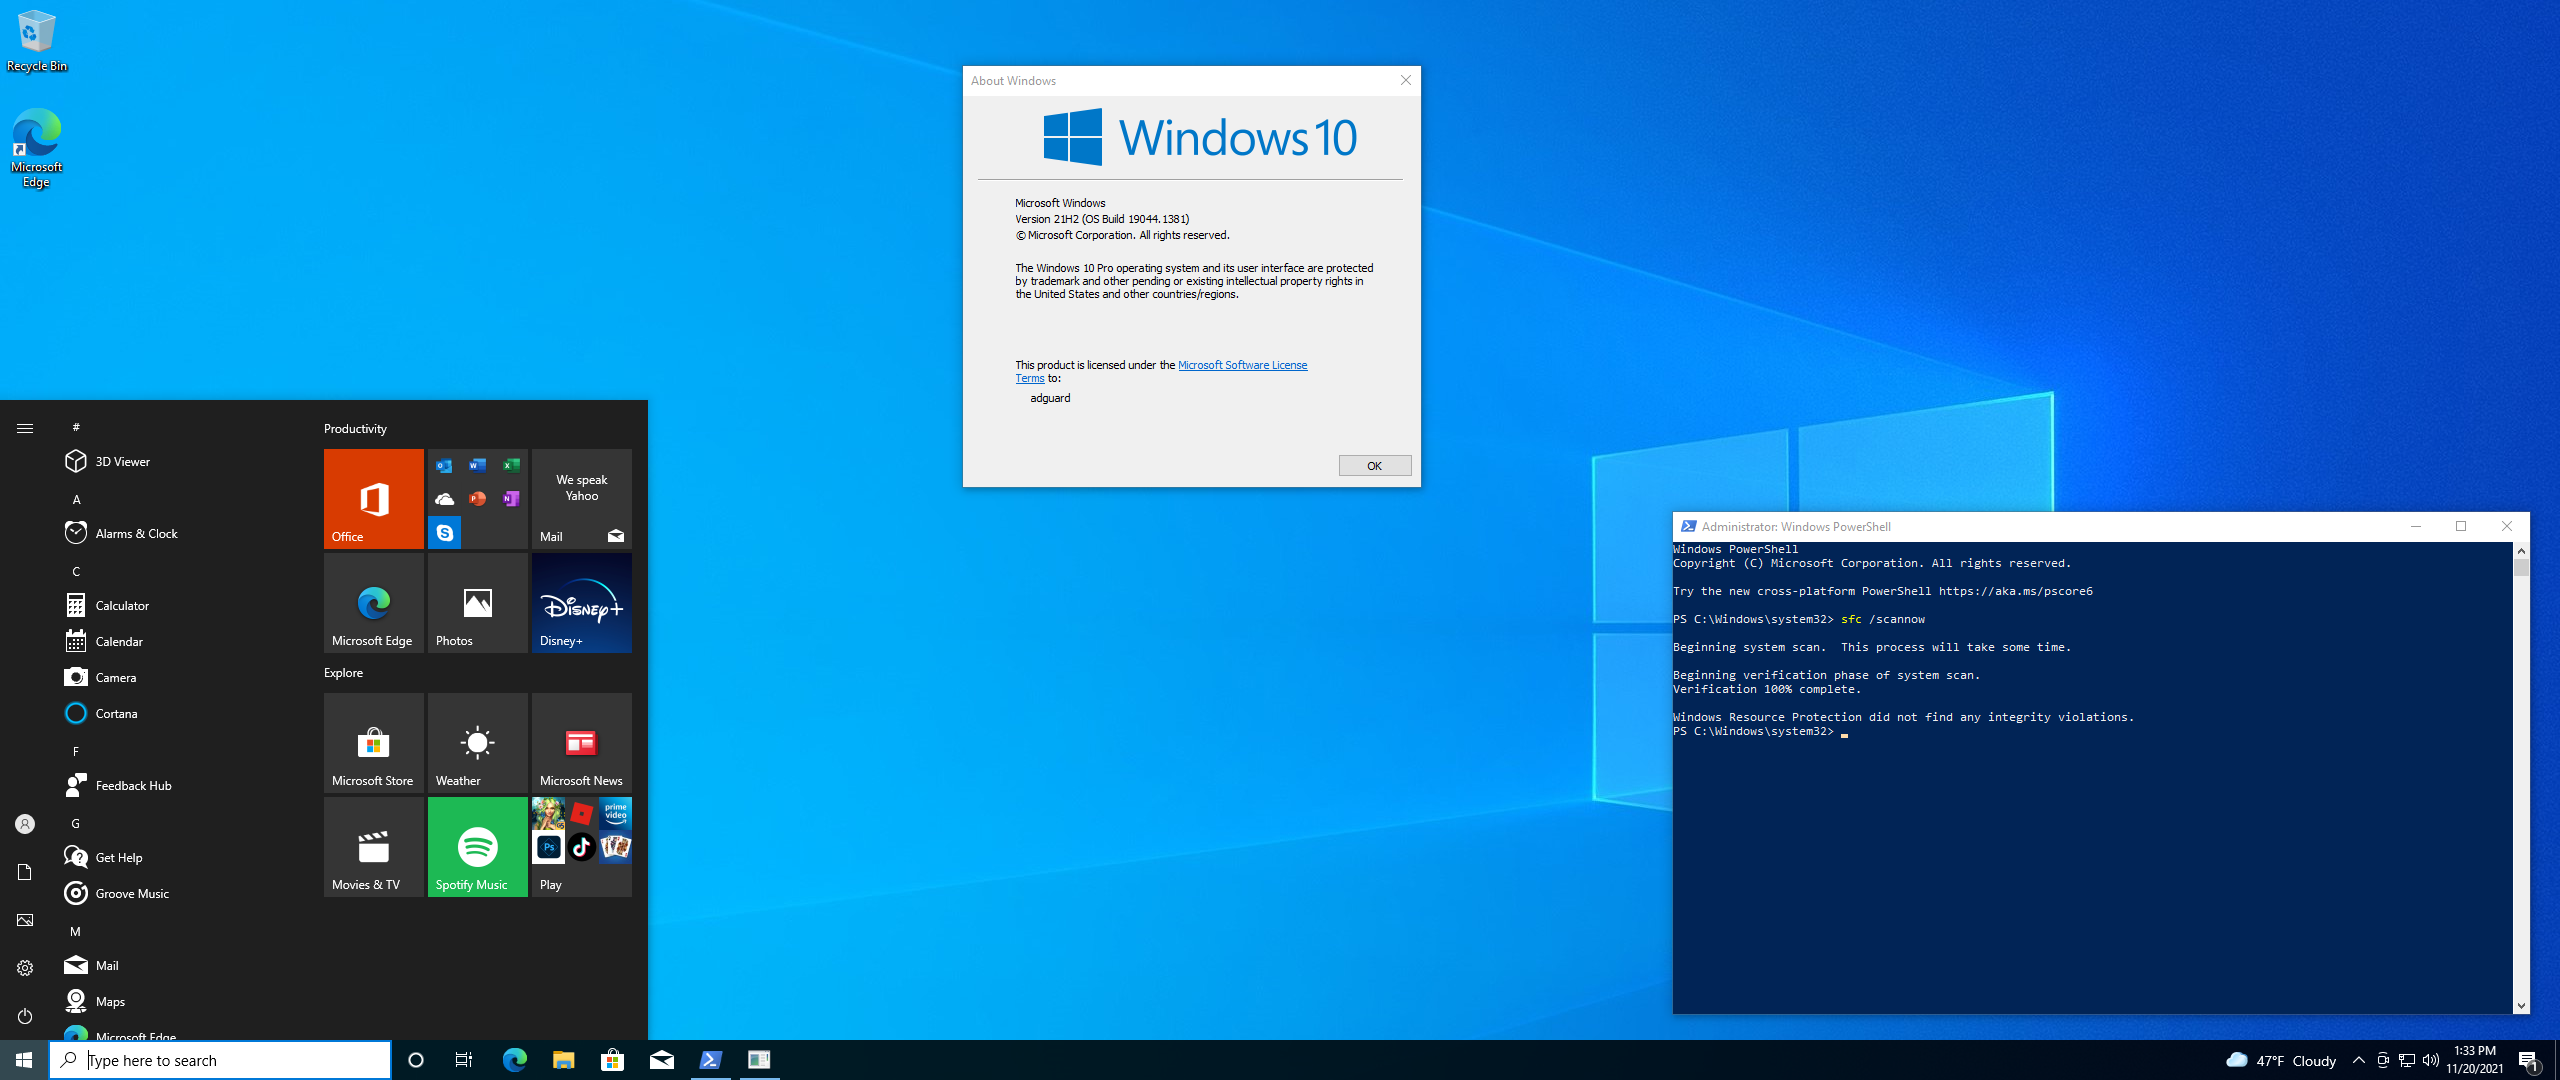Open File Explorer from the taskbar
The image size is (2560, 1080).
tap(563, 1060)
